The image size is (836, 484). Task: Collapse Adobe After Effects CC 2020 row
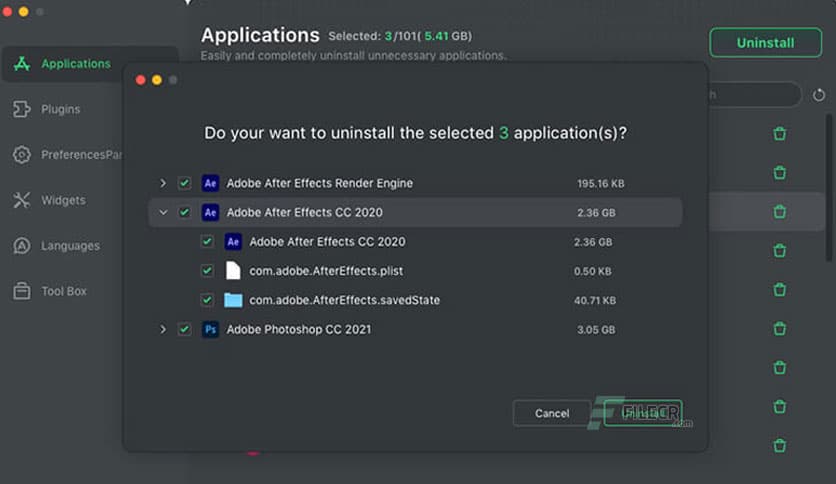[163, 213]
